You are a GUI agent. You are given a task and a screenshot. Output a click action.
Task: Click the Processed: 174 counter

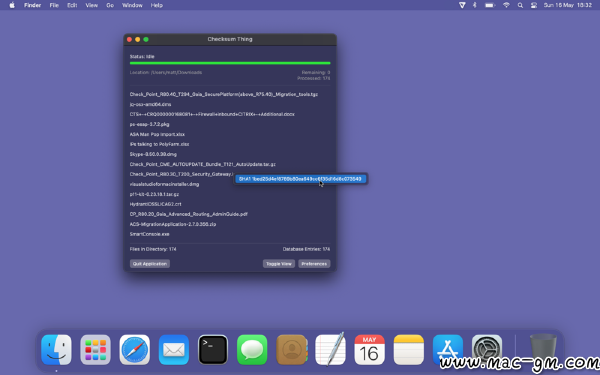click(x=313, y=78)
